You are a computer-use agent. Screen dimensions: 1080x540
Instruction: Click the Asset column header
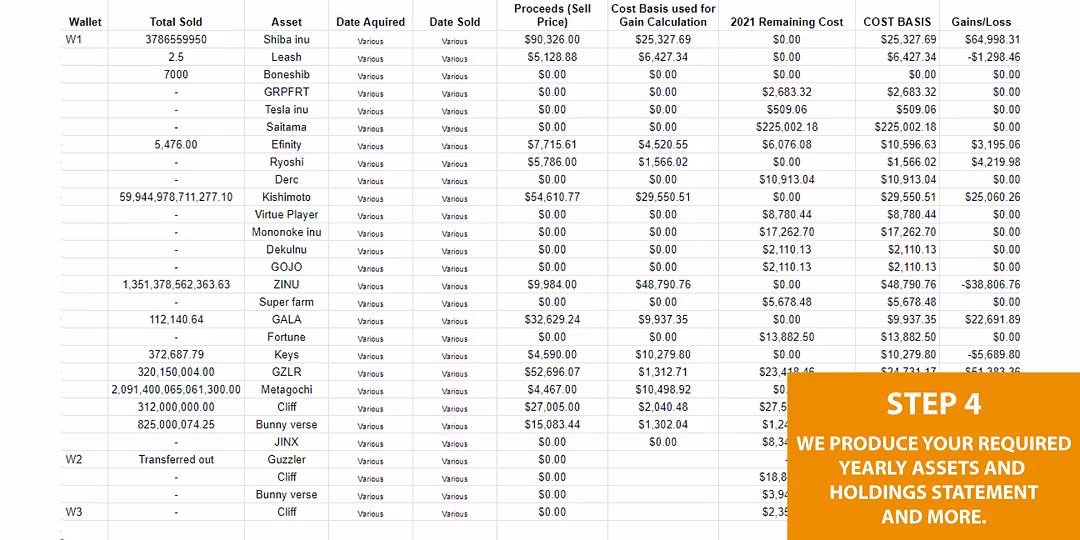287,22
